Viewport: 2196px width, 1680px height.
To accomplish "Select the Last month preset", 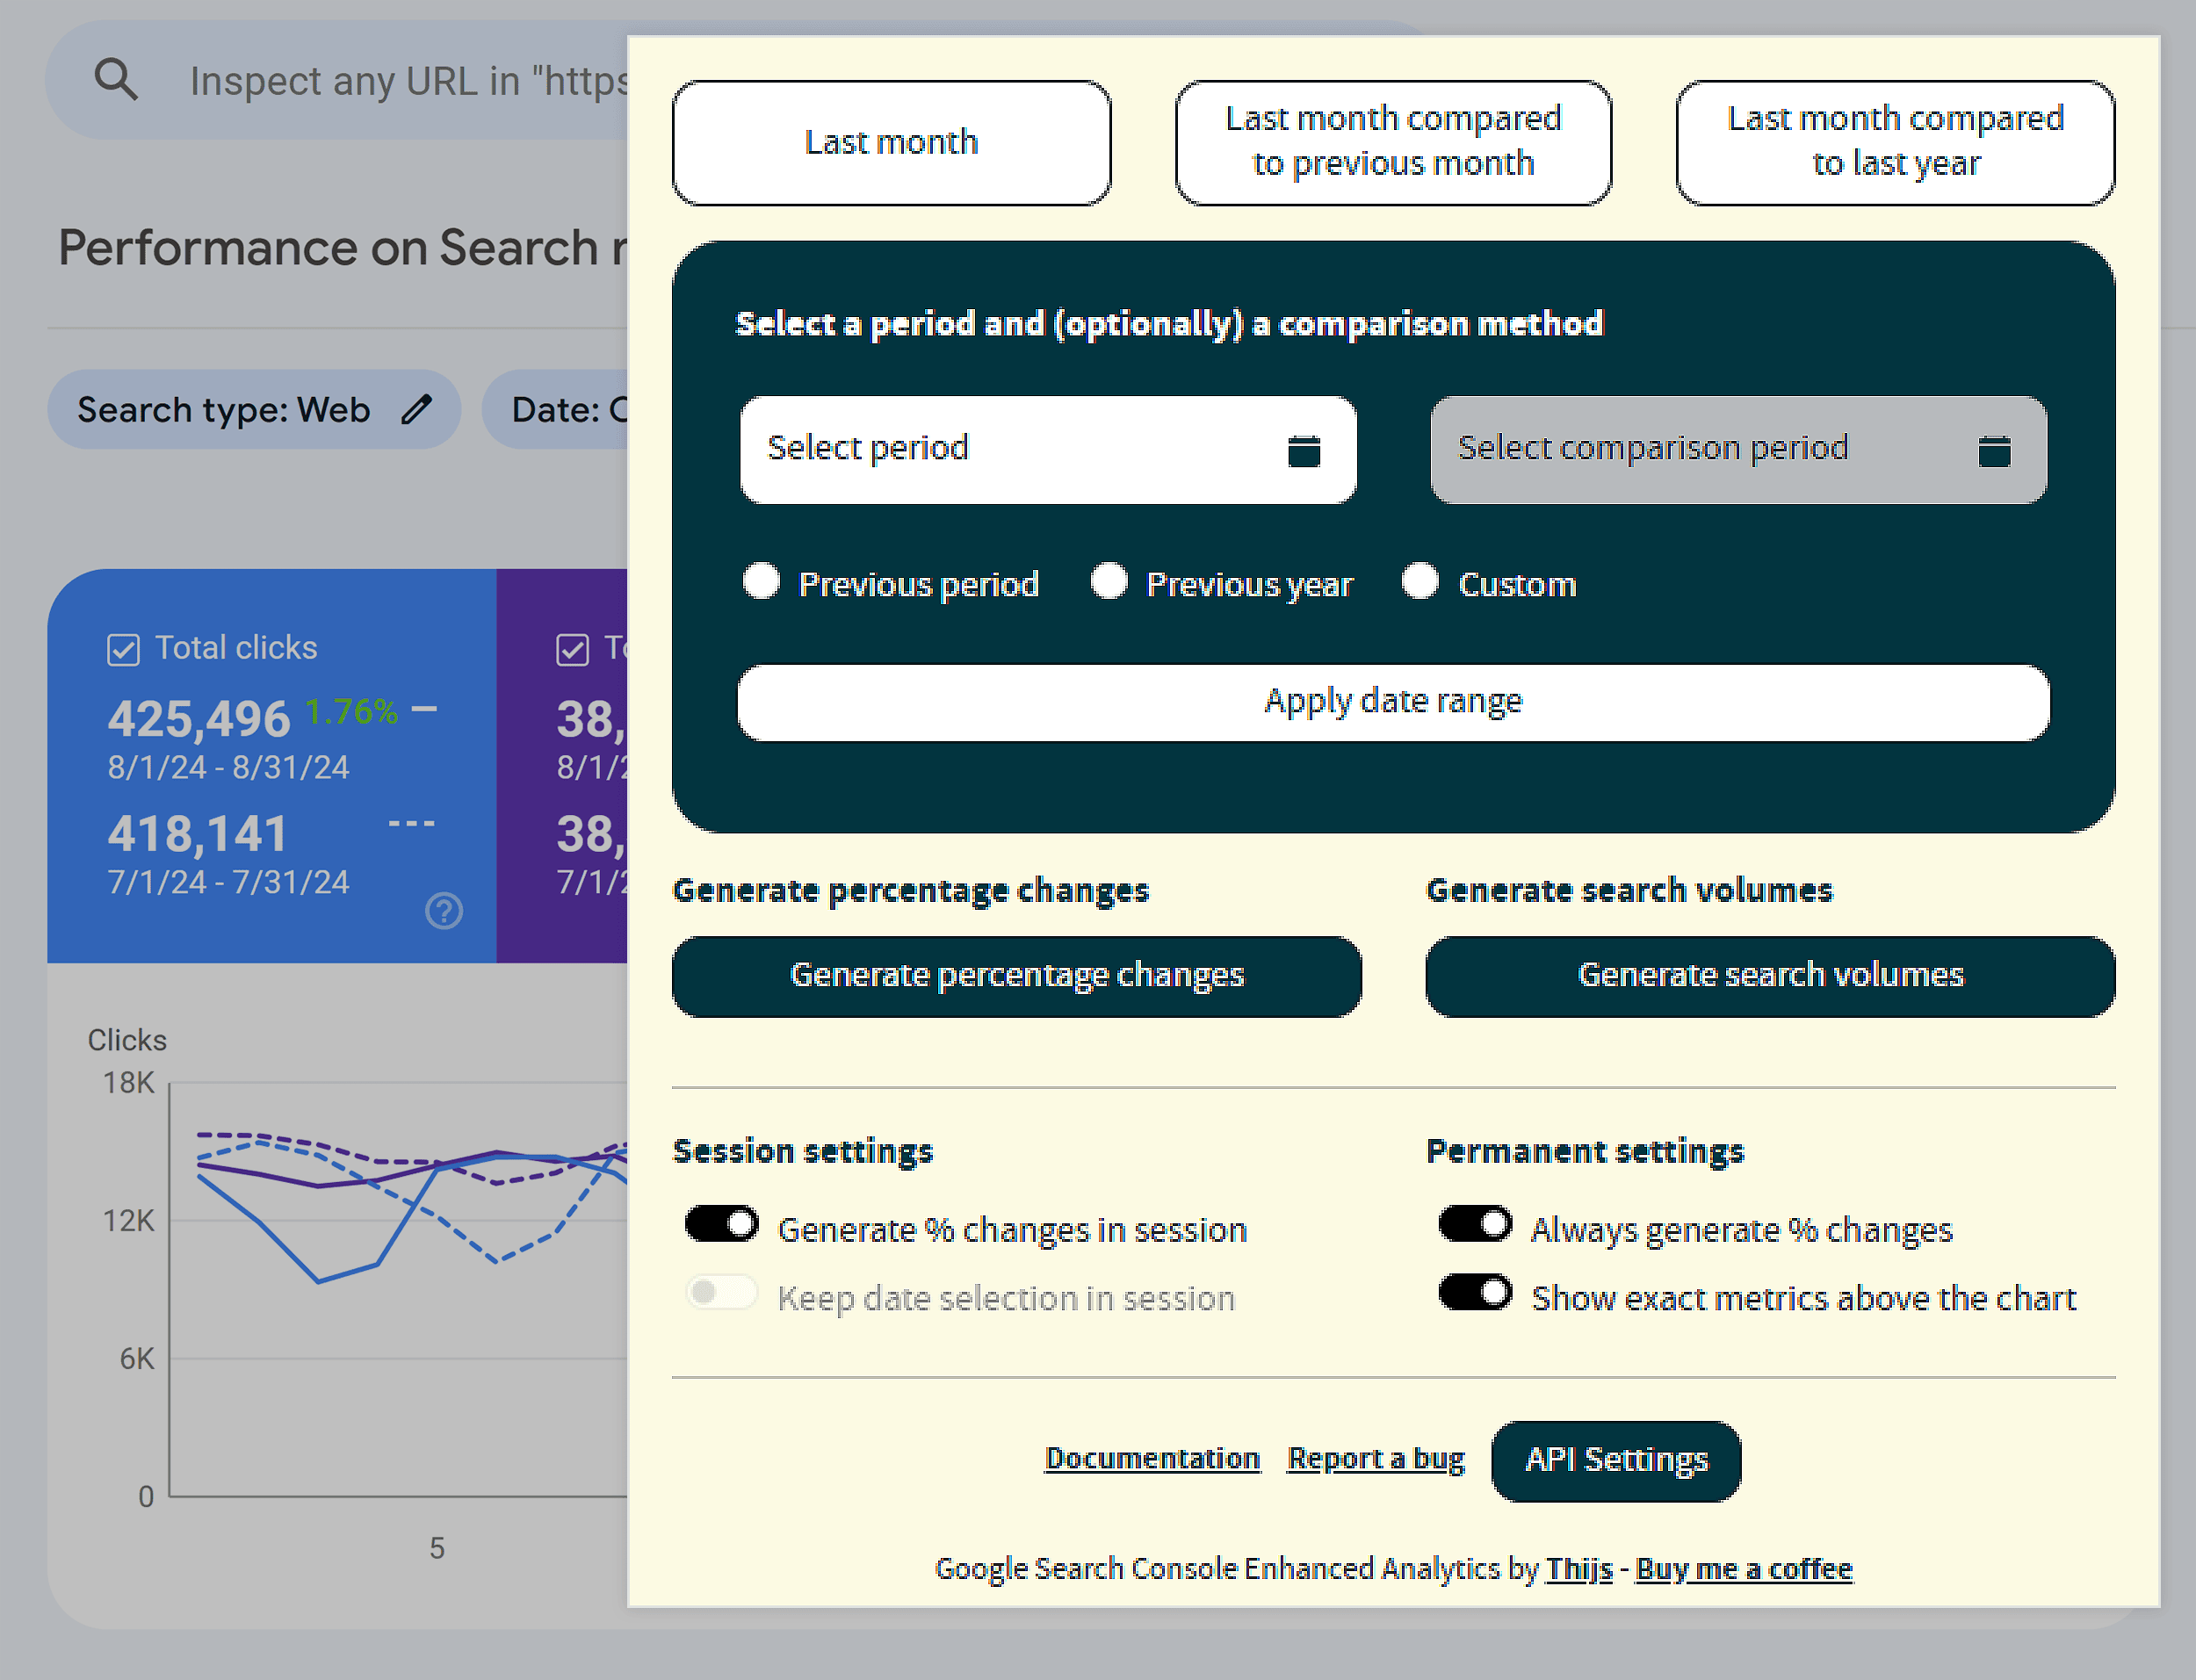I will [891, 142].
